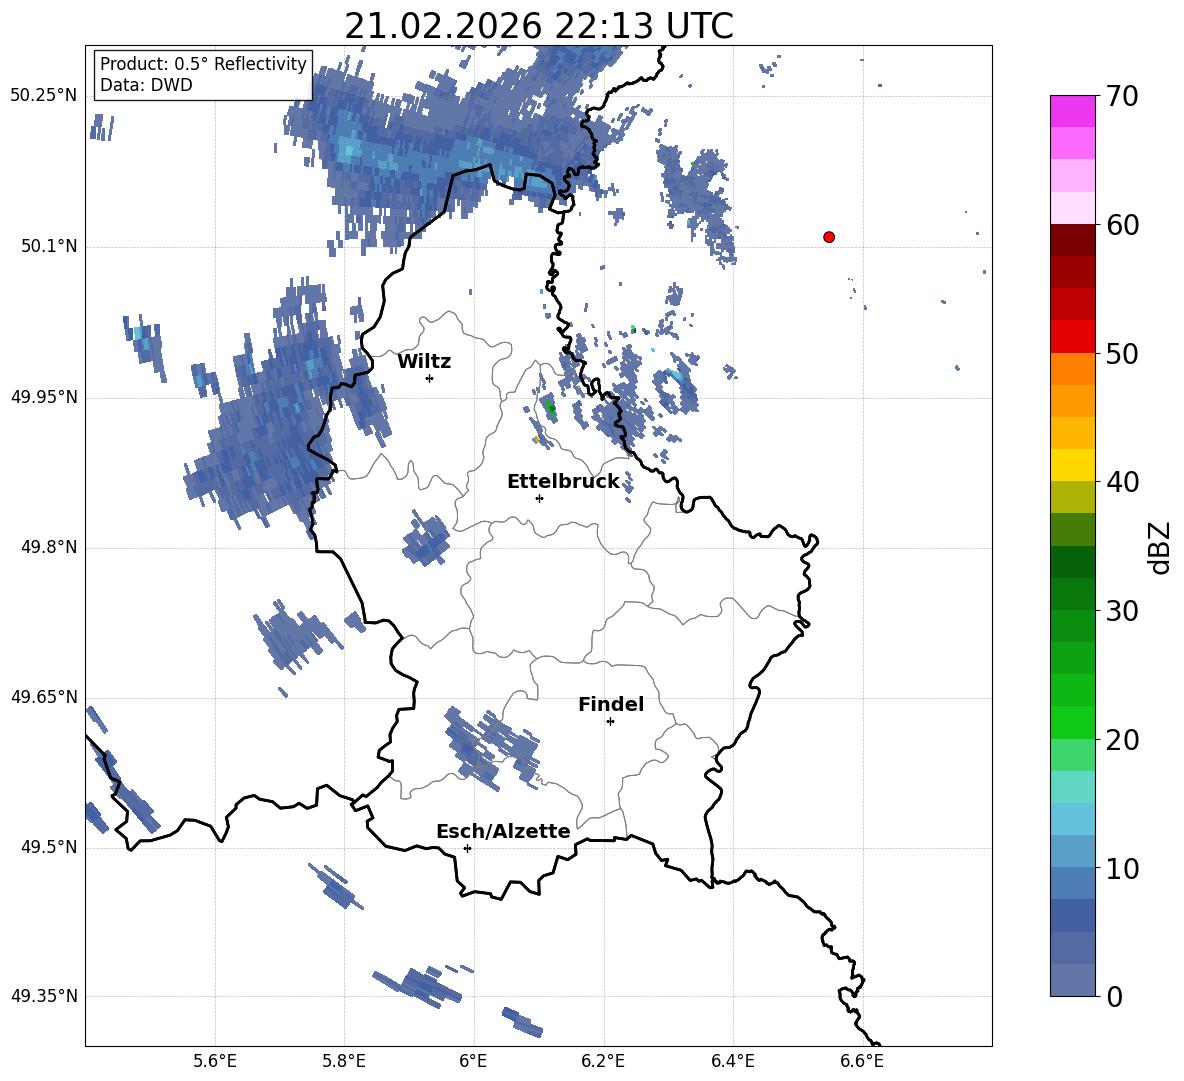Click the 49.95°N latitude label
This screenshot has height=1081, width=1184.
[44, 397]
